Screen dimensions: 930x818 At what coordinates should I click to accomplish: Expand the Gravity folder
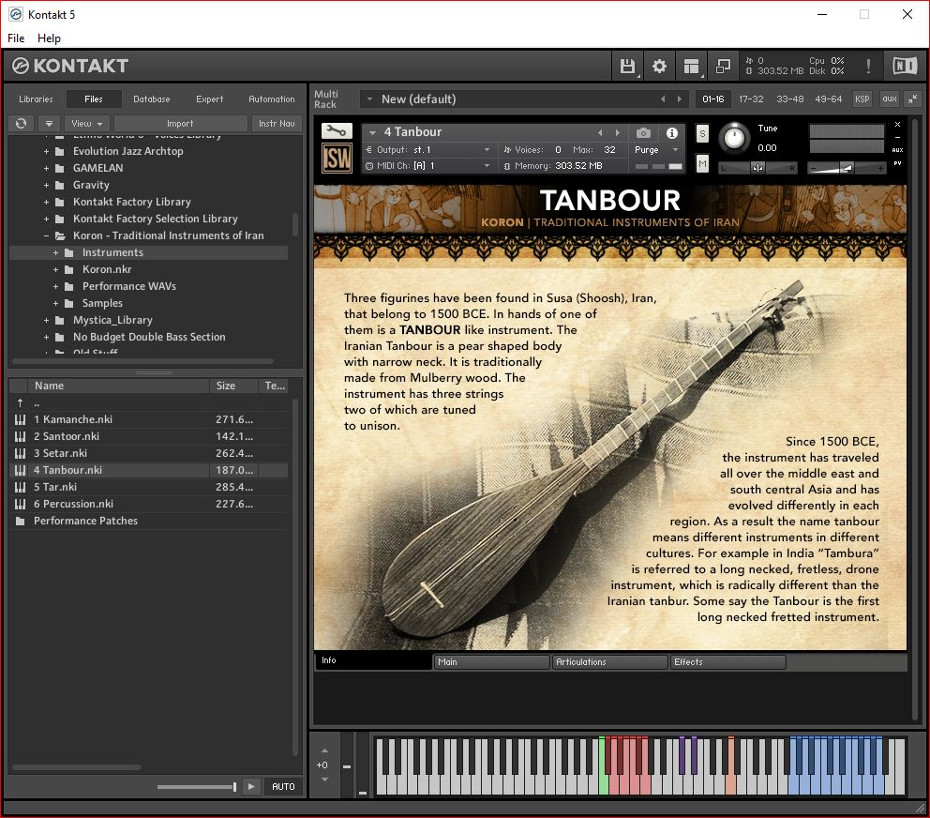click(x=46, y=185)
